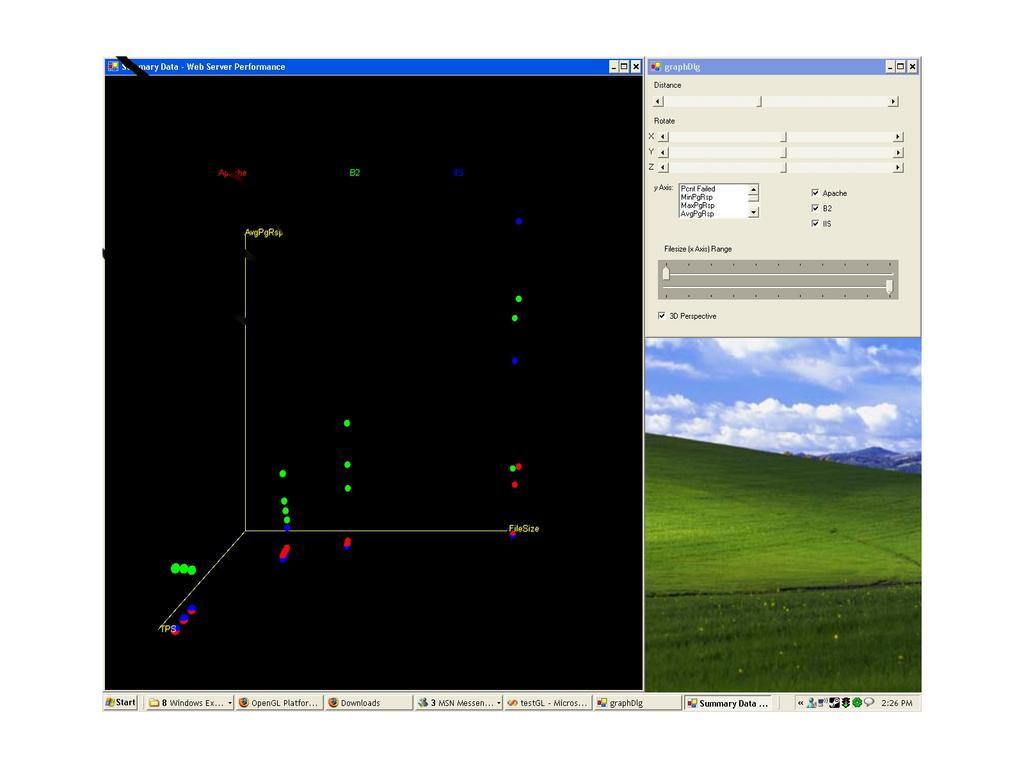The image size is (1024, 768).
Task: Minimize the Summary Data window
Action: [614, 67]
